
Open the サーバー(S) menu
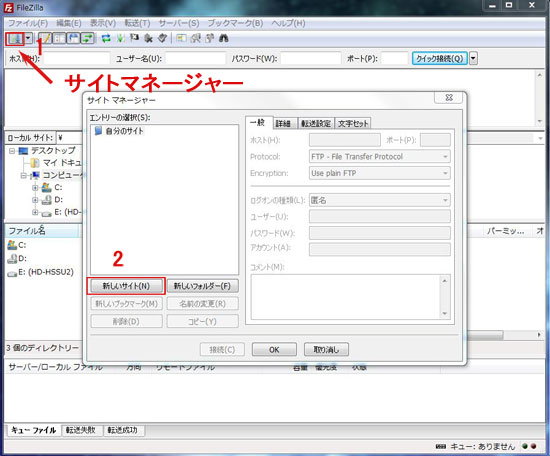click(x=179, y=23)
